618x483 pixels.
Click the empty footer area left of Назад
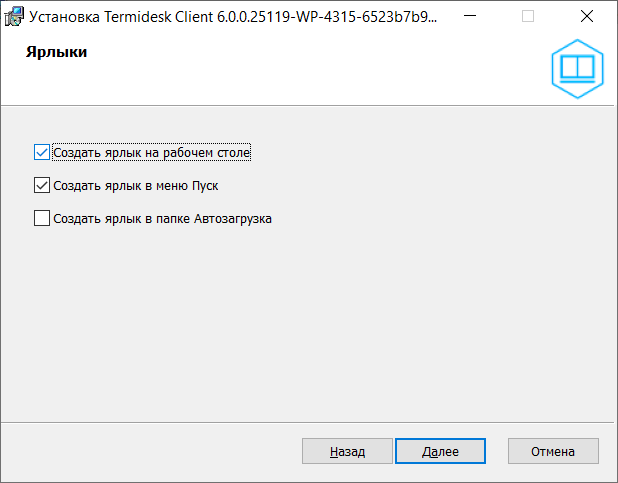point(150,452)
